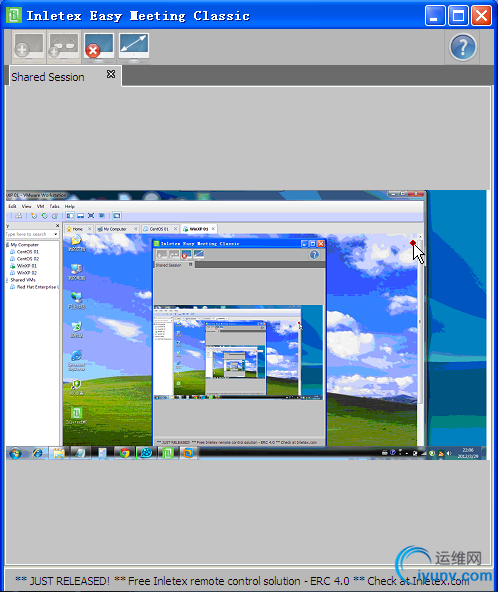Click the Recycle Bin desktop icon in guest

pos(77,329)
